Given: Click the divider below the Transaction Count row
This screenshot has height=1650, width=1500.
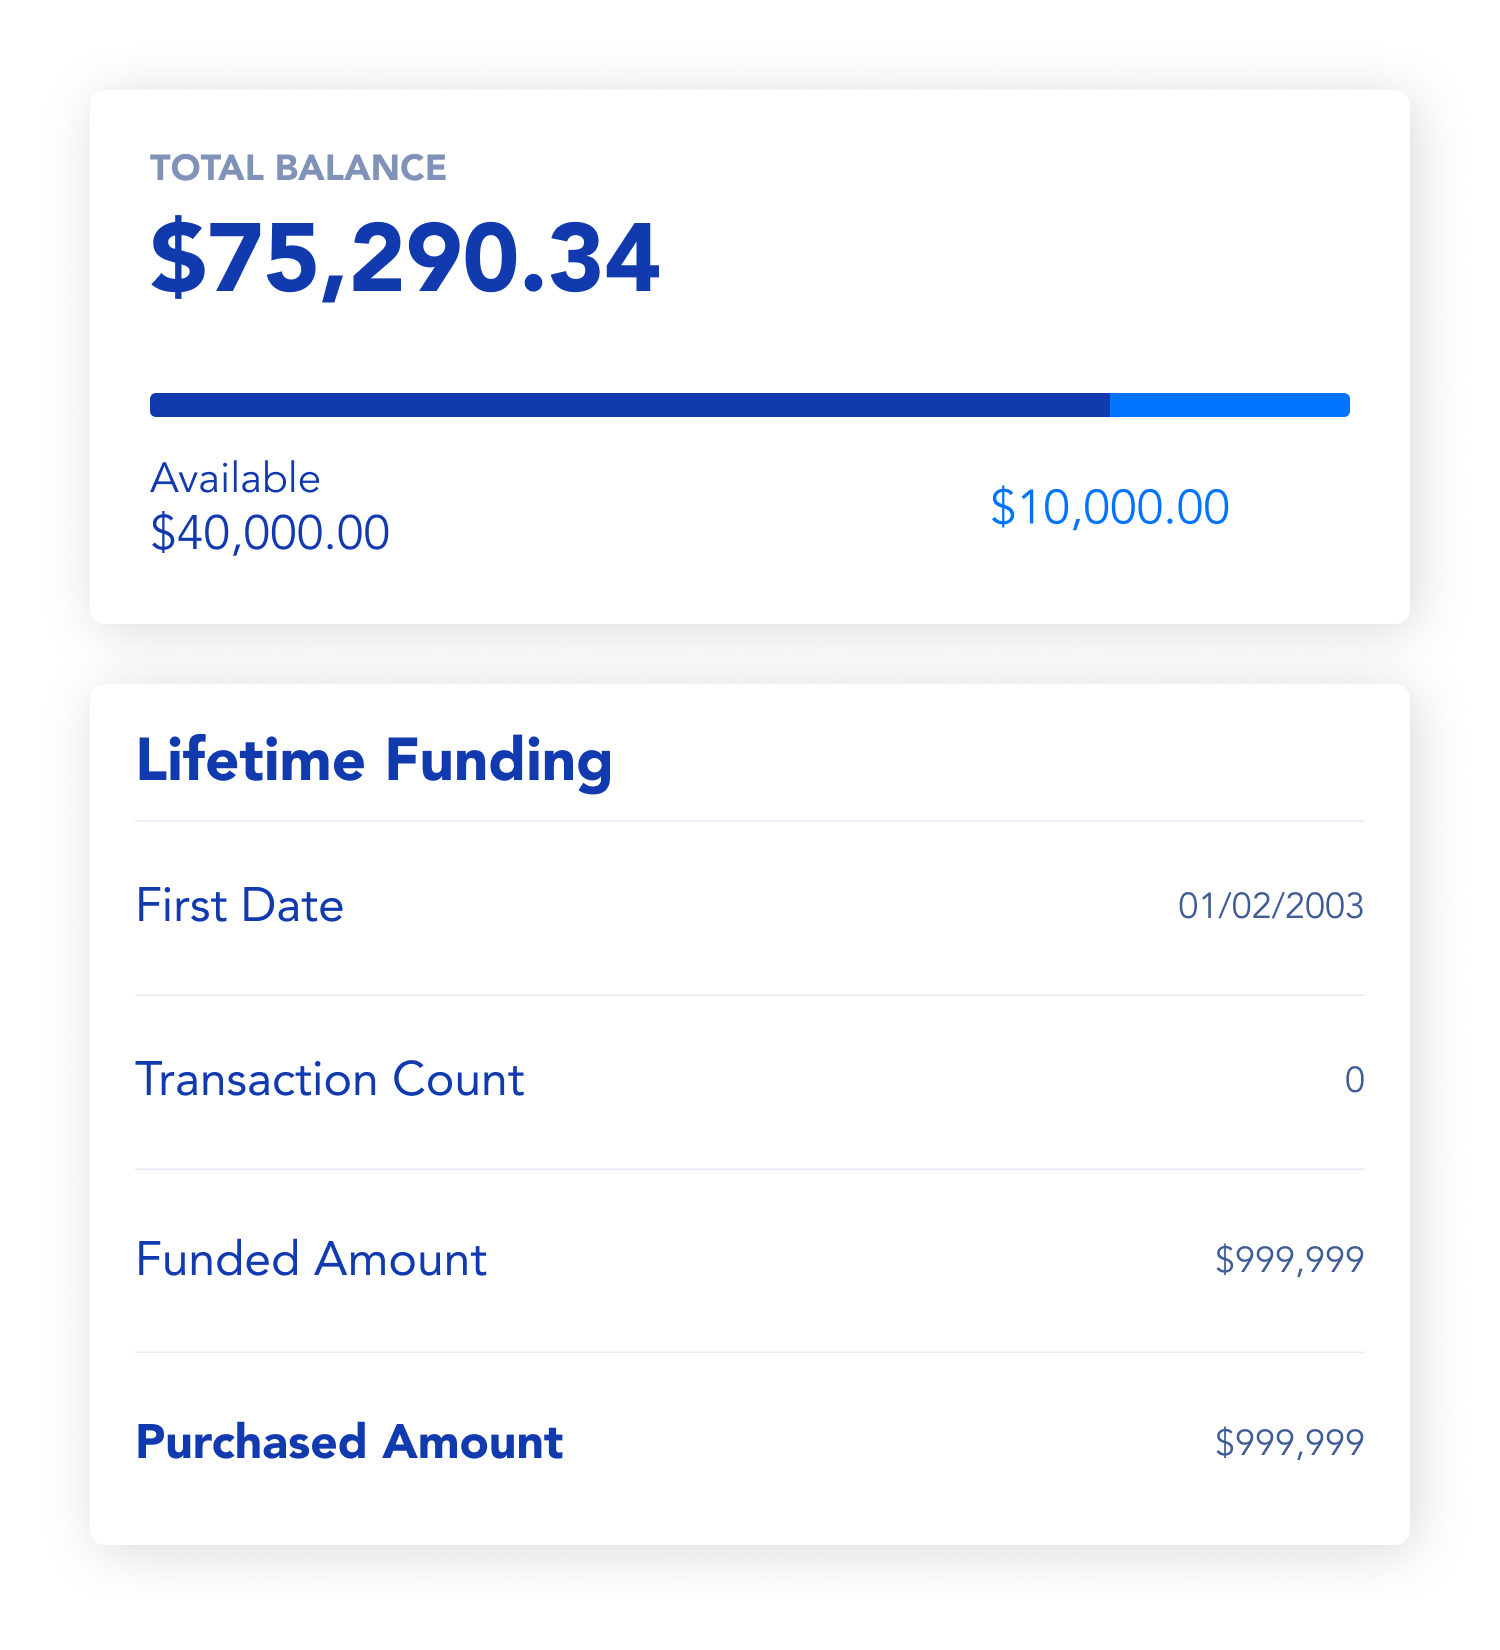Looking at the screenshot, I should (750, 1169).
